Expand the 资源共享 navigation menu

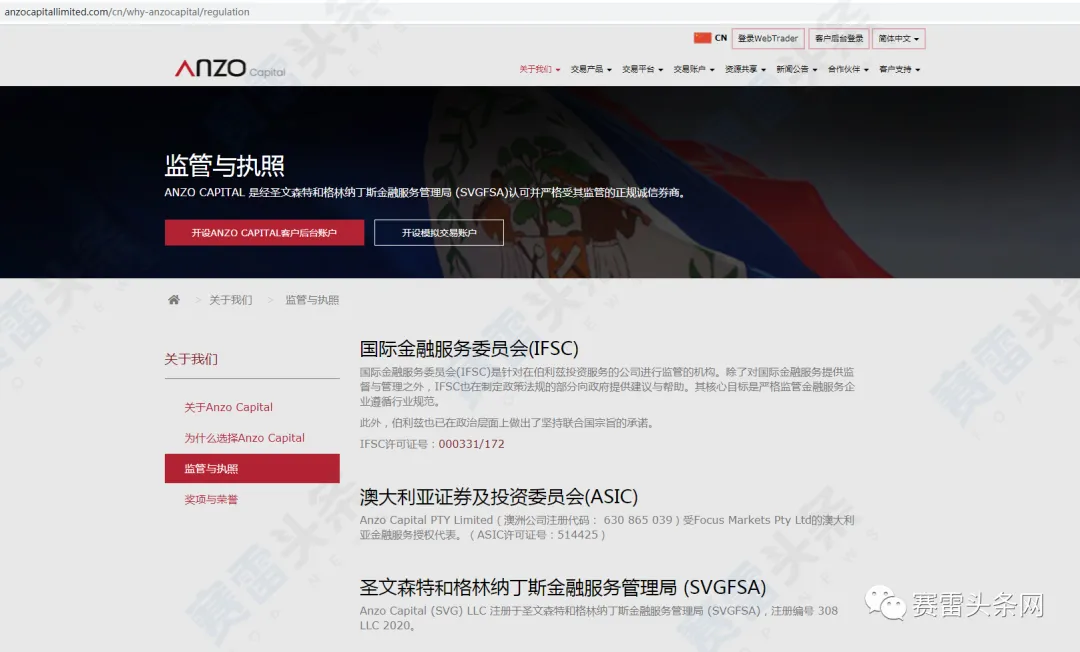click(x=745, y=69)
